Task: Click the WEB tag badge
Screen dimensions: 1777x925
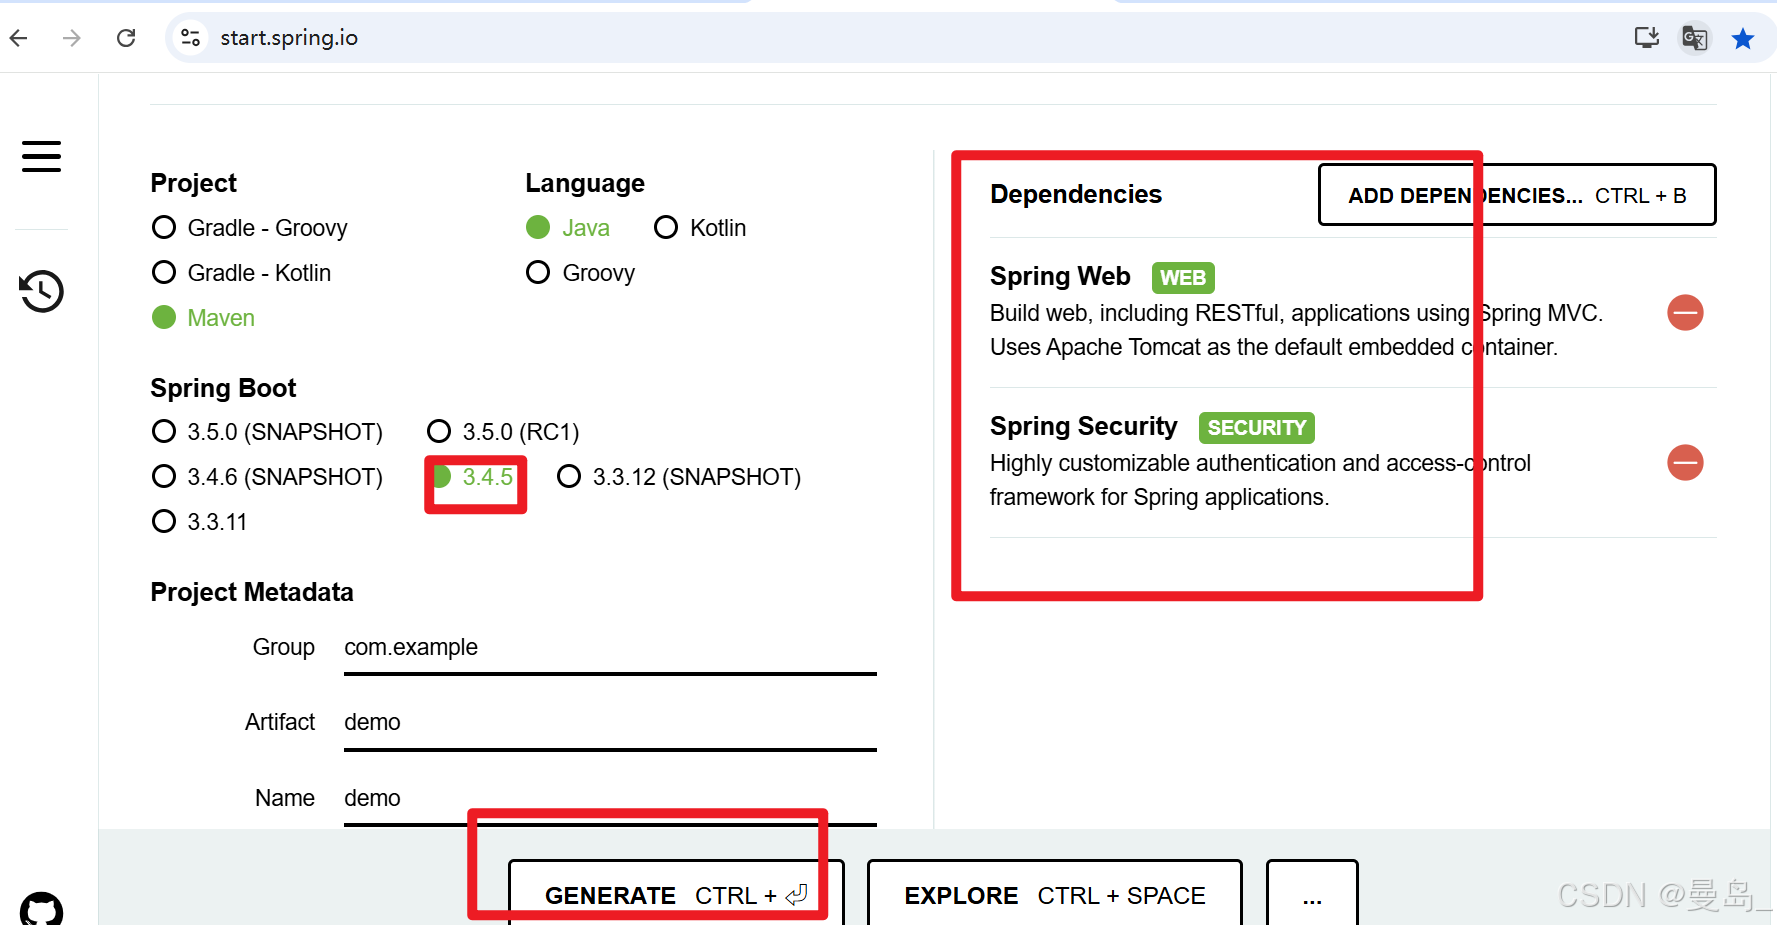Action: (x=1183, y=278)
